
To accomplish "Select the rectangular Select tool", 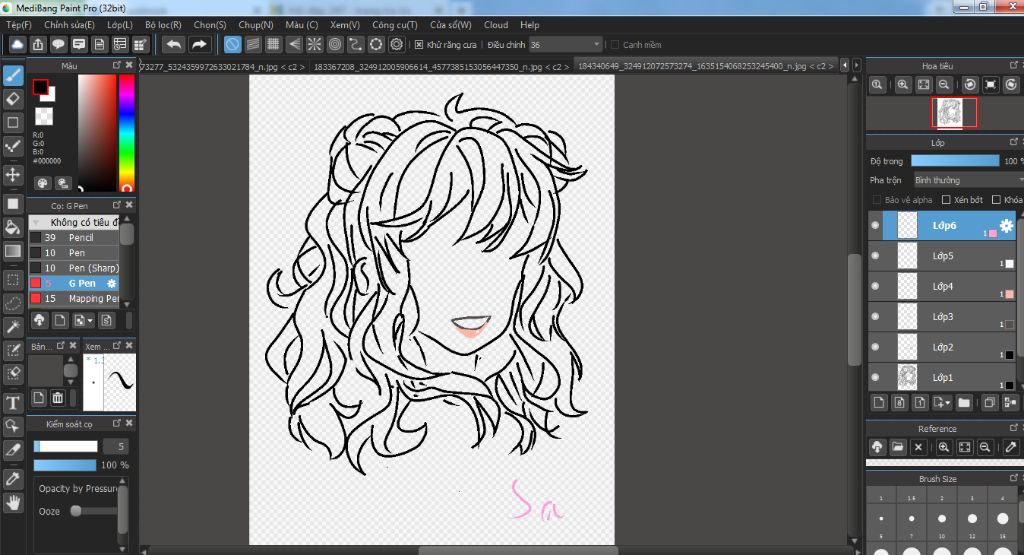I will (13, 280).
